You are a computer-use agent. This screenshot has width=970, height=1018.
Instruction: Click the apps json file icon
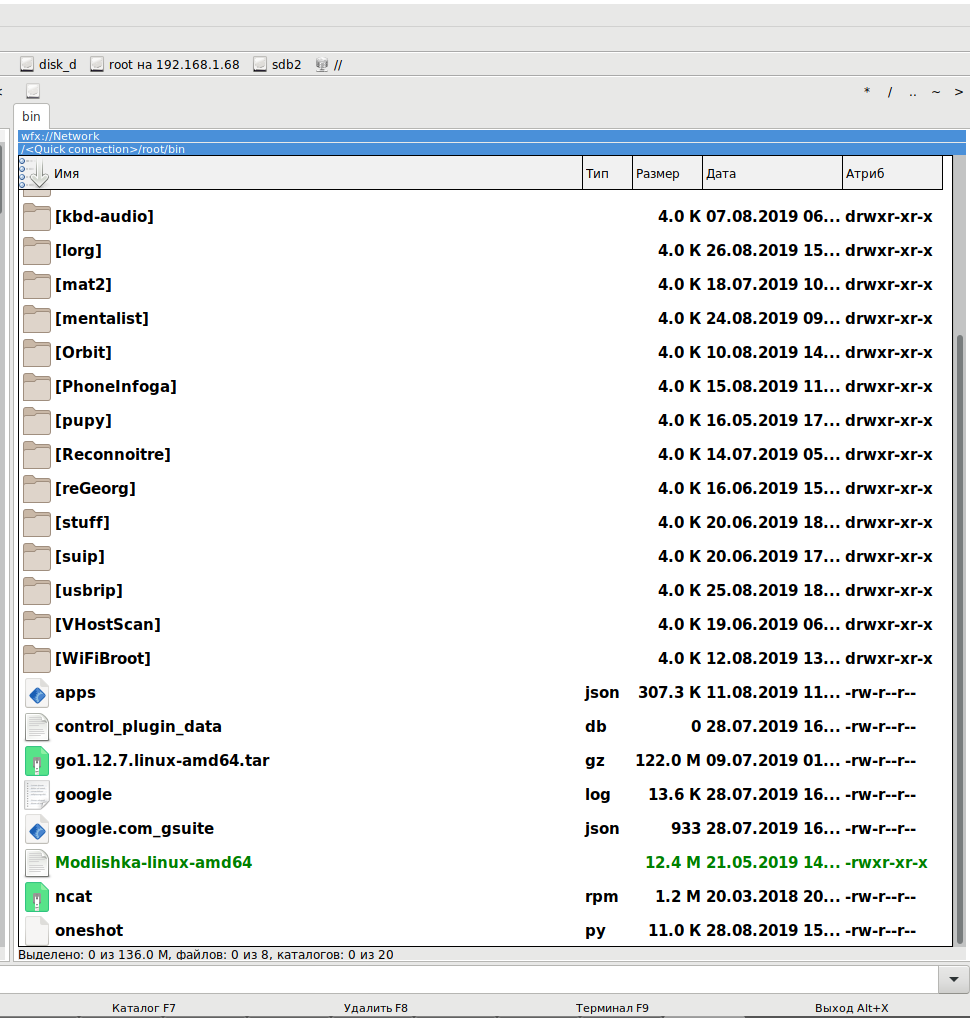[x=37, y=693]
